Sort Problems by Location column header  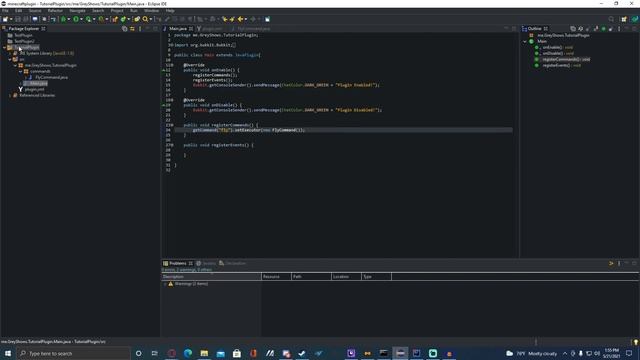pyautogui.click(x=346, y=277)
